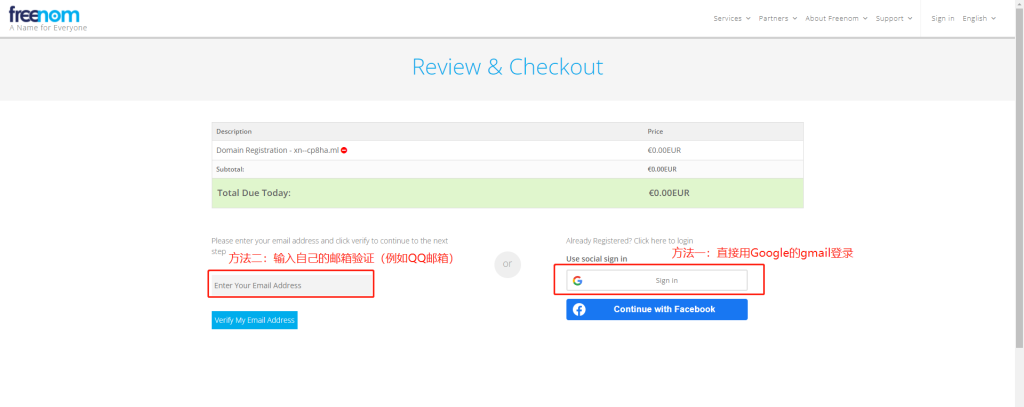
Task: Click the 'Use social sign in' label
Action: pyautogui.click(x=597, y=259)
